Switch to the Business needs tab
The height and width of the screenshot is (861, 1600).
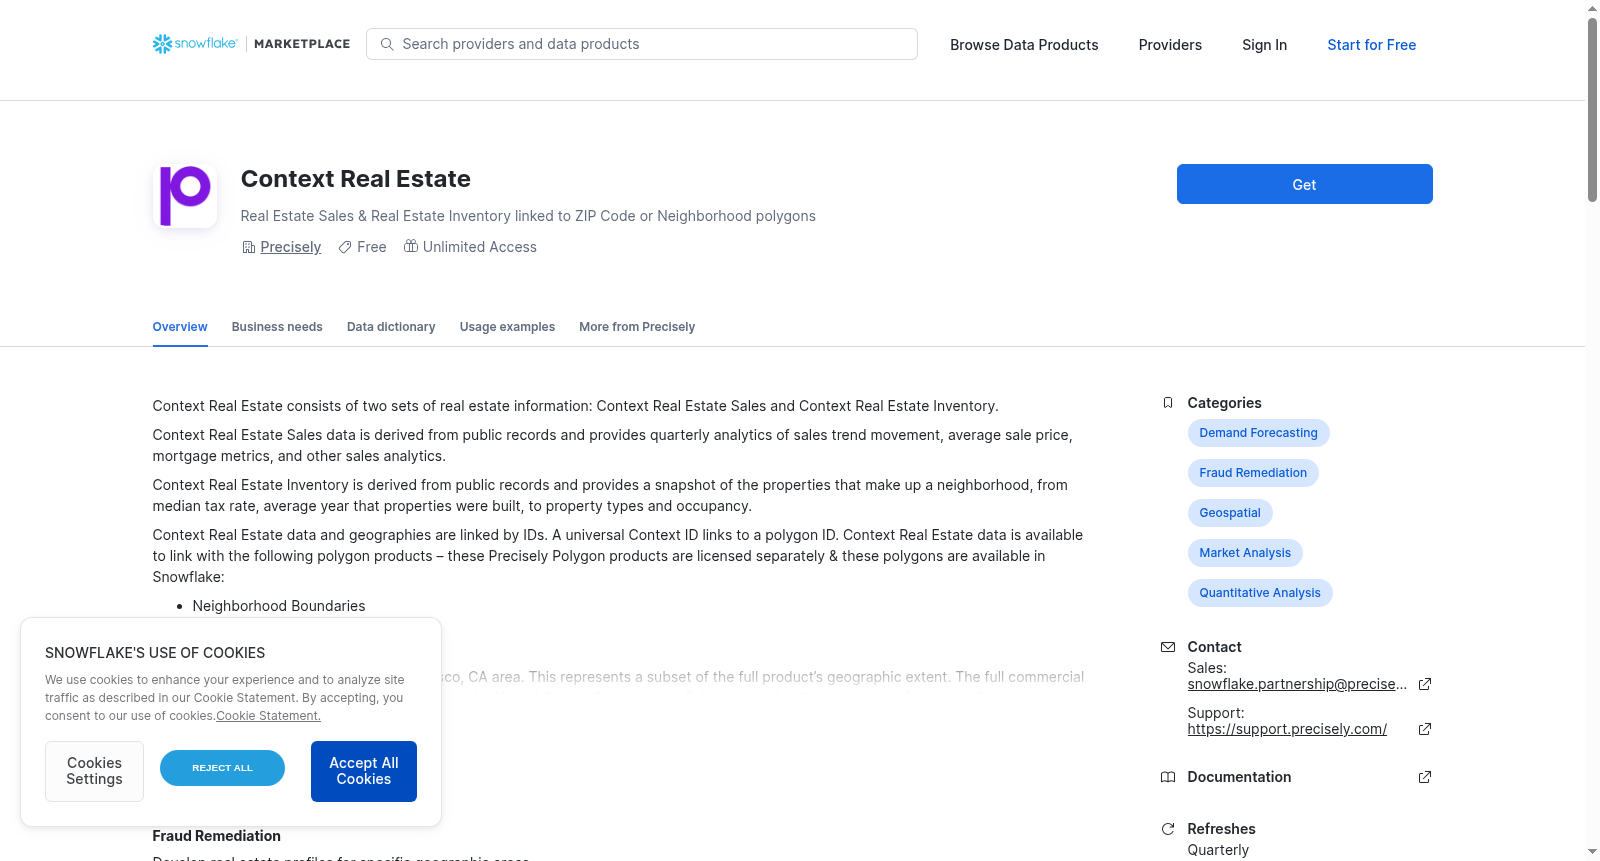[x=277, y=327]
